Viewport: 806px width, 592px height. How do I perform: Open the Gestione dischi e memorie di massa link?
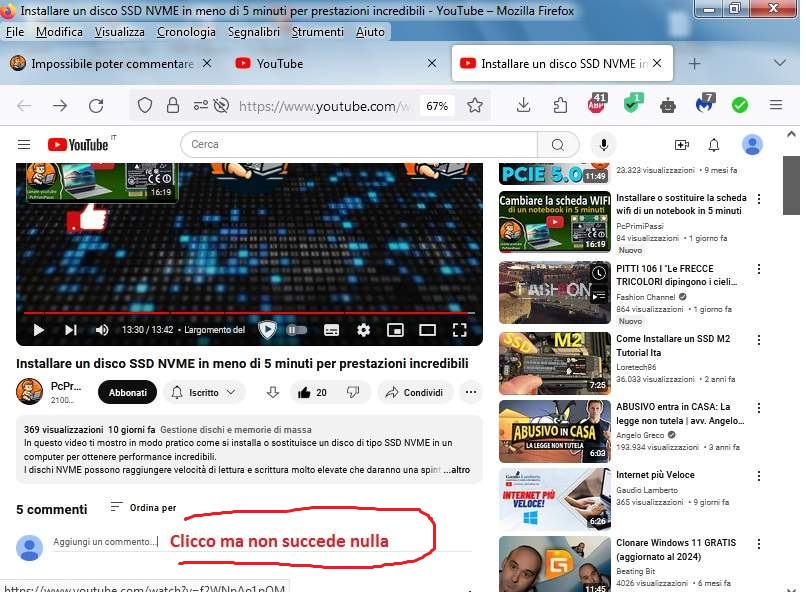pos(236,430)
